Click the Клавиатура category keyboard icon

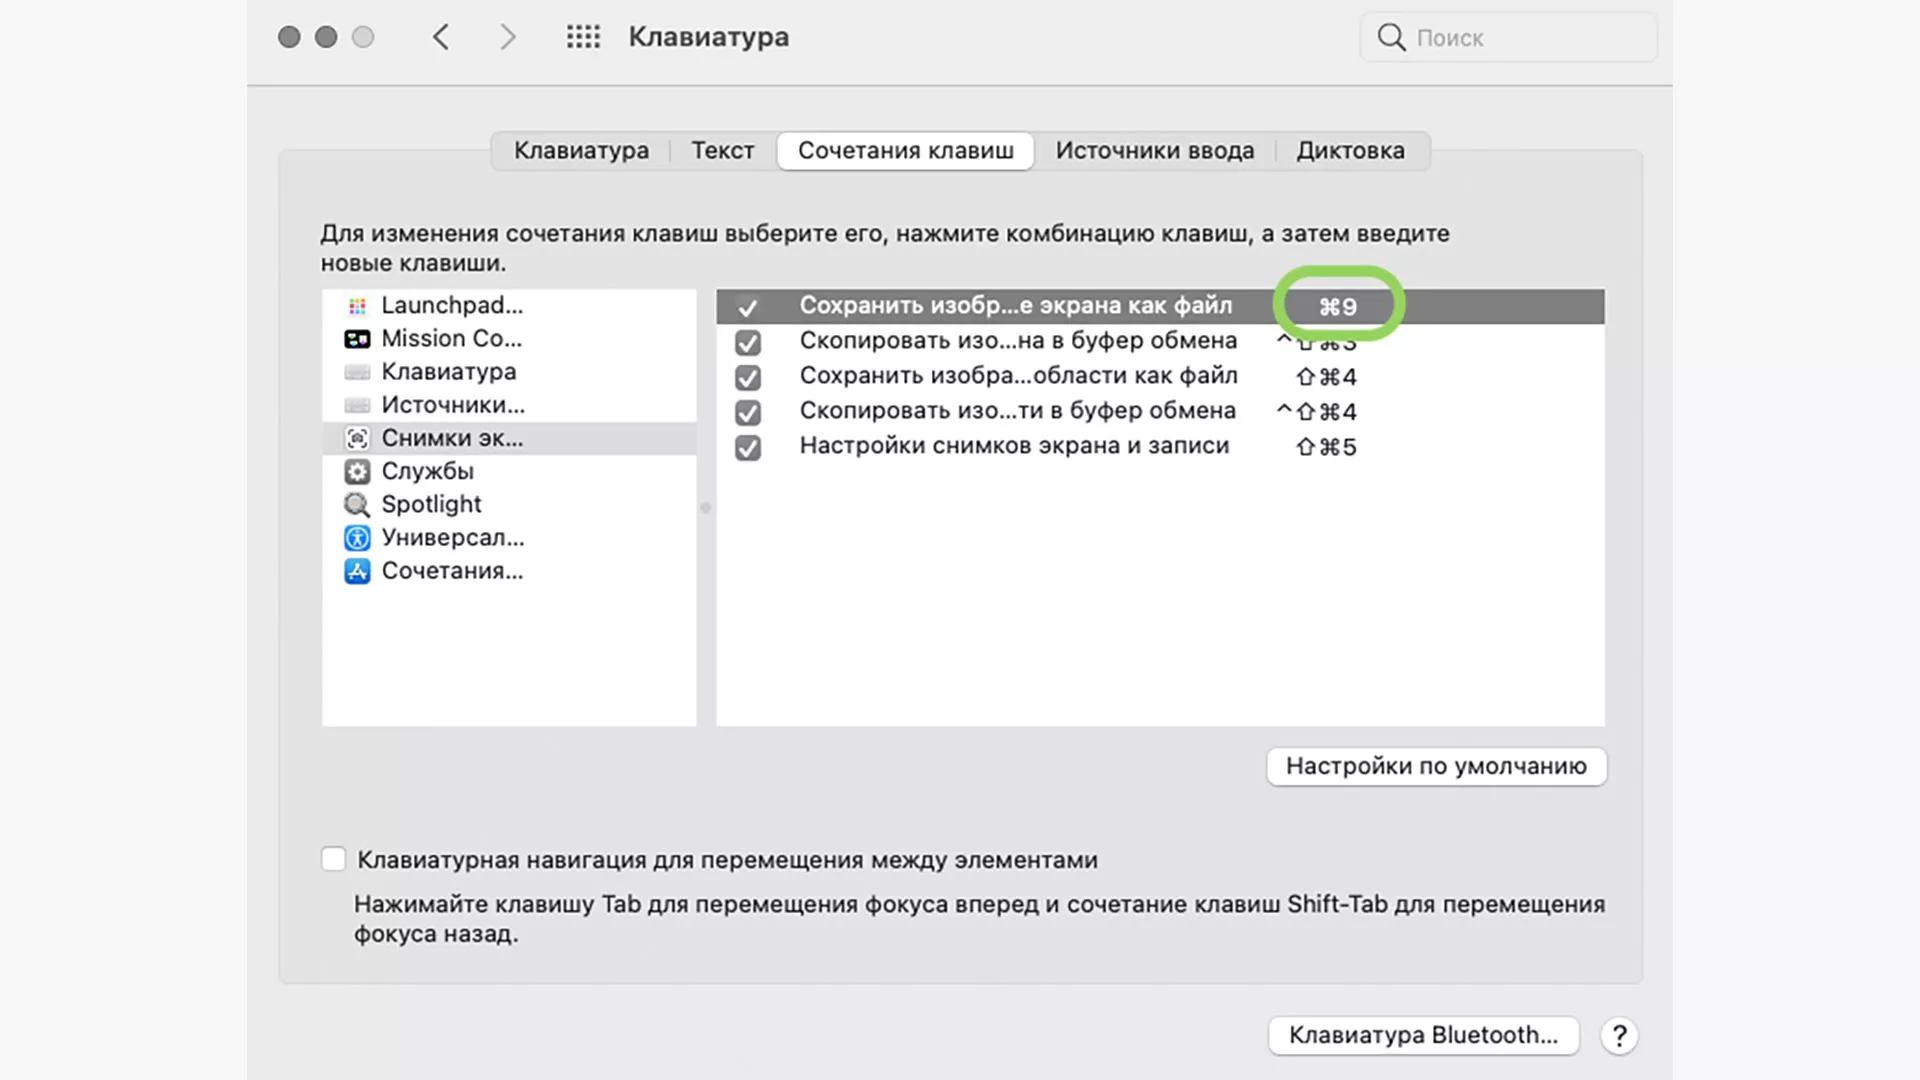[357, 372]
